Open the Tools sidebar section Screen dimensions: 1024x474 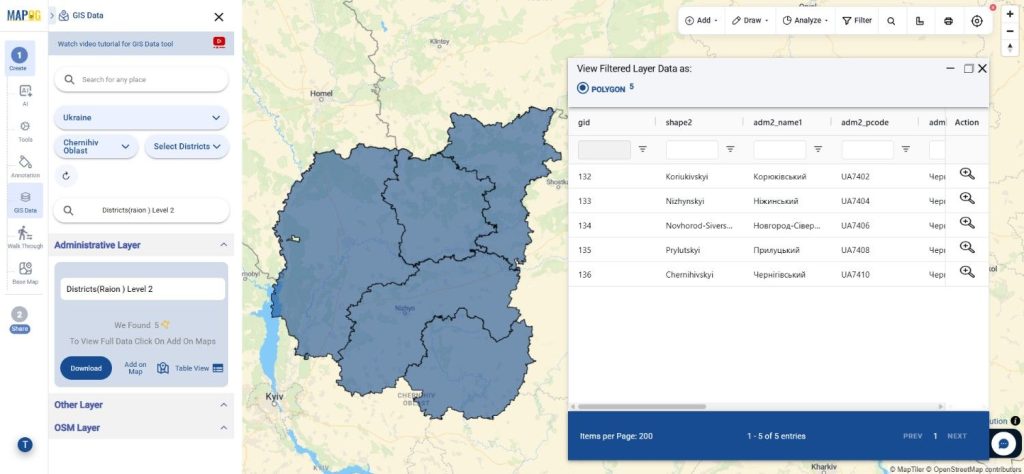coord(25,131)
